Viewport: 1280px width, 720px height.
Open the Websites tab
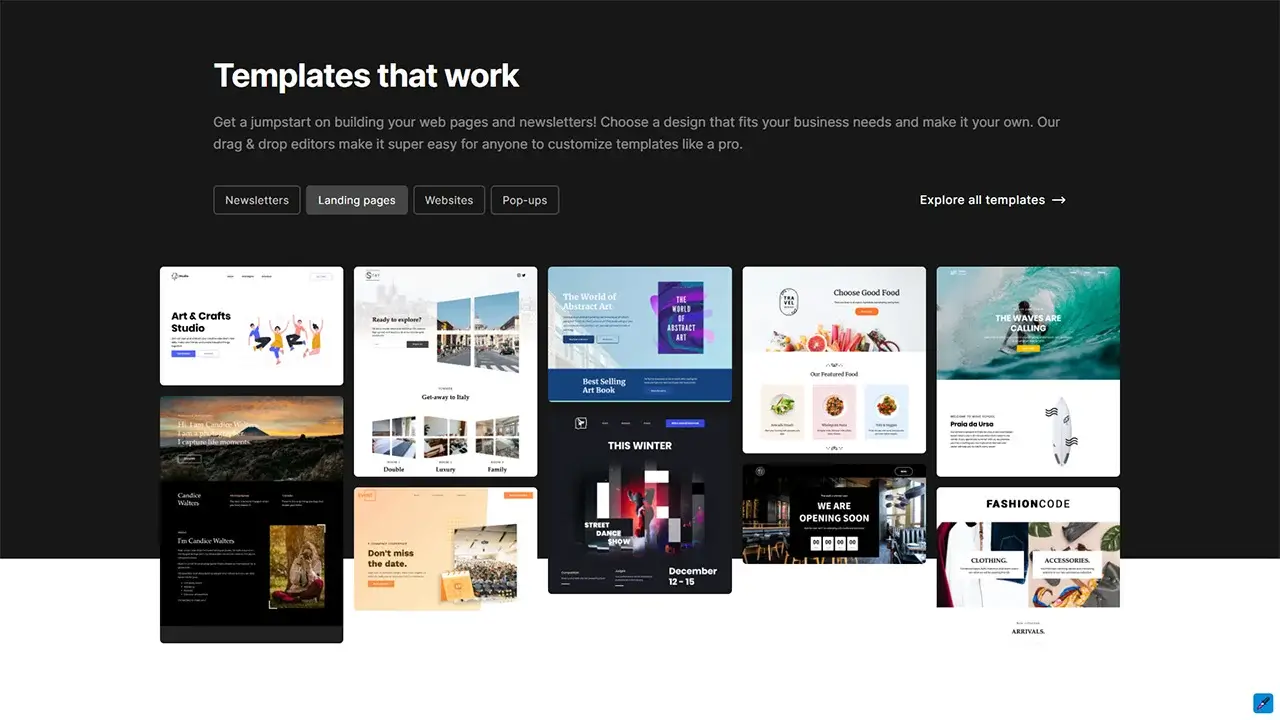click(449, 200)
